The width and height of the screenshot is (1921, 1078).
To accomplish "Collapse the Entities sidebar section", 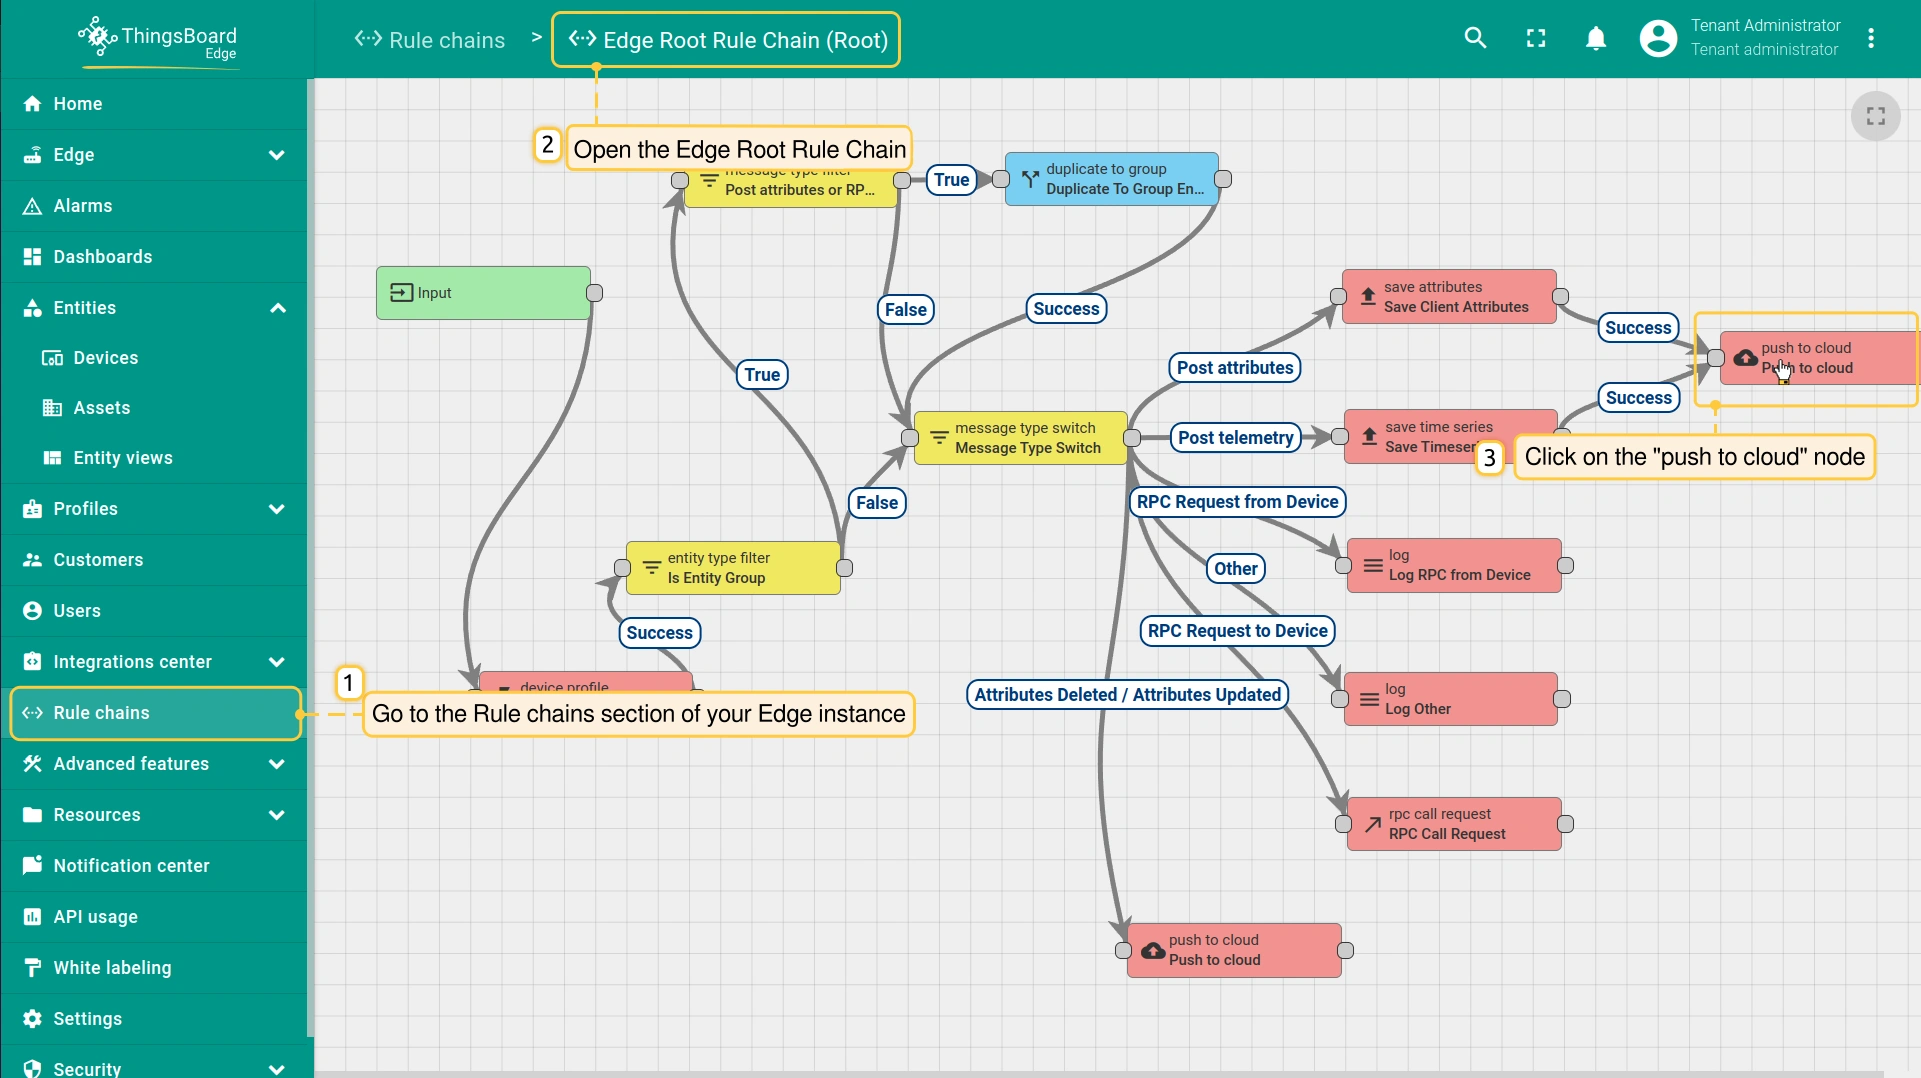I will (x=277, y=308).
